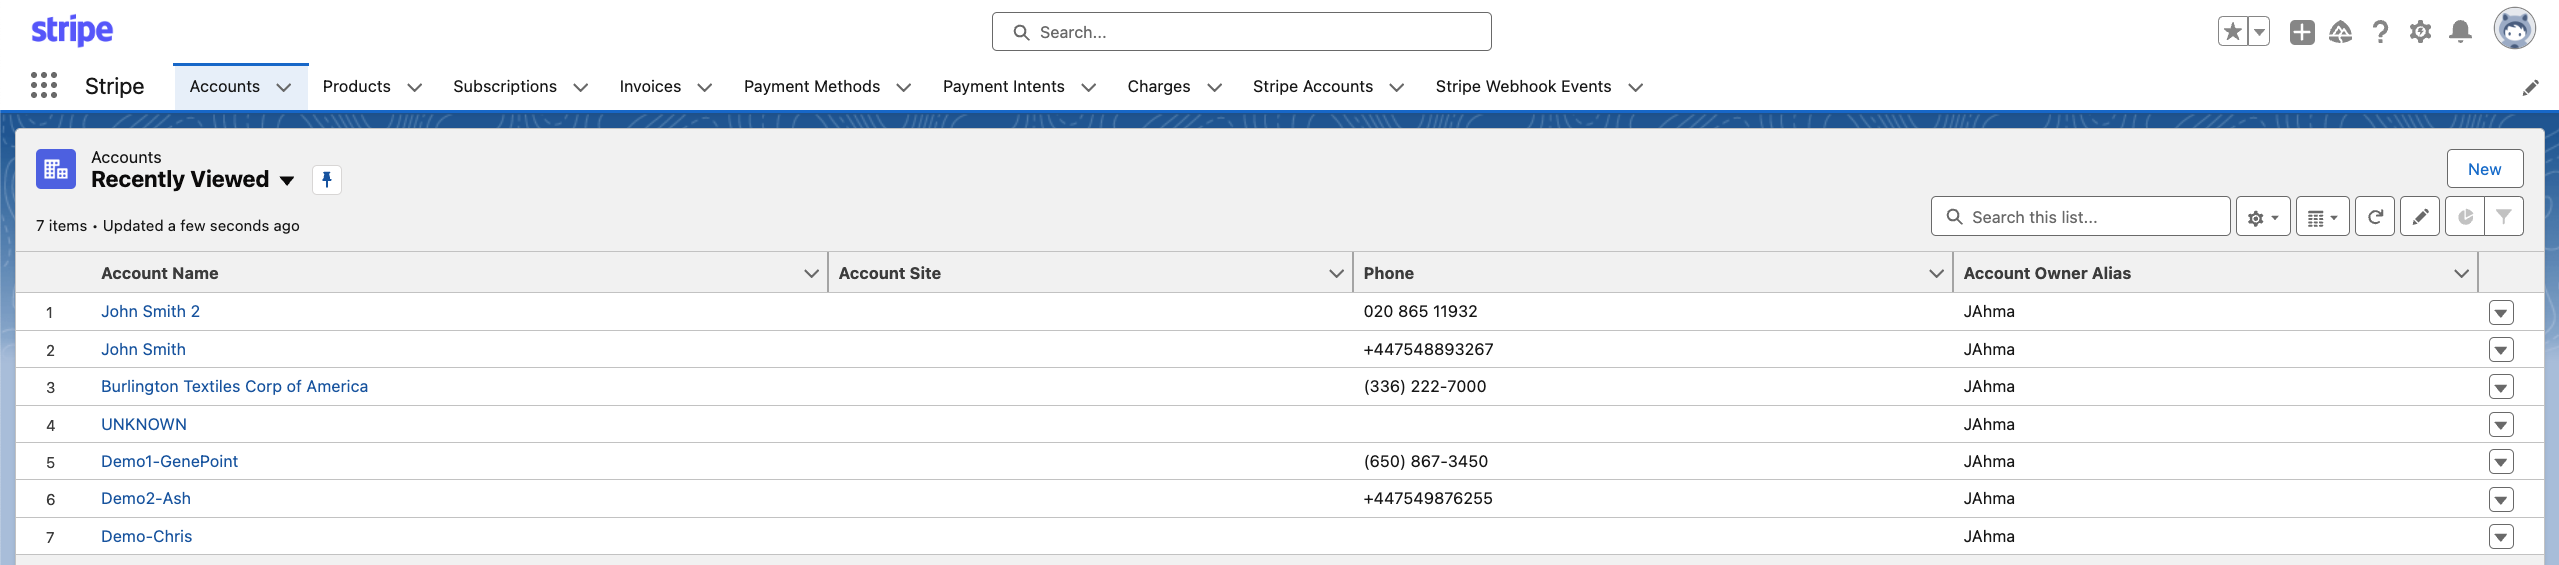
Task: Pin the Recently Viewed list view
Action: (327, 180)
